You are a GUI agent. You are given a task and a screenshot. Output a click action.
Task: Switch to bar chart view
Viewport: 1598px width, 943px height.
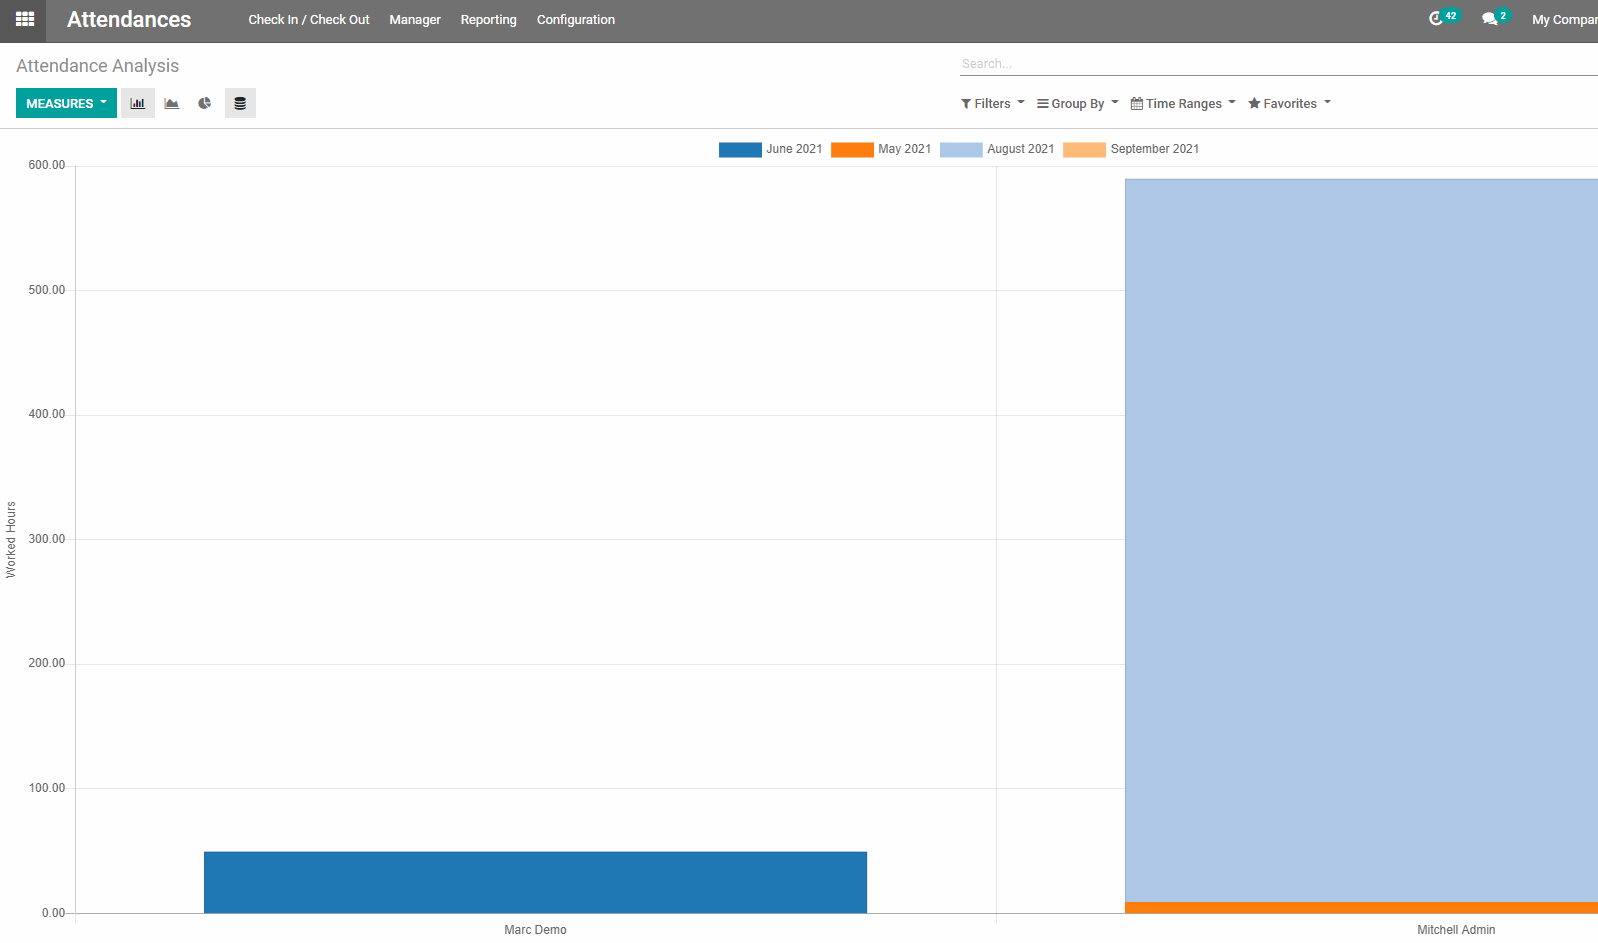138,103
